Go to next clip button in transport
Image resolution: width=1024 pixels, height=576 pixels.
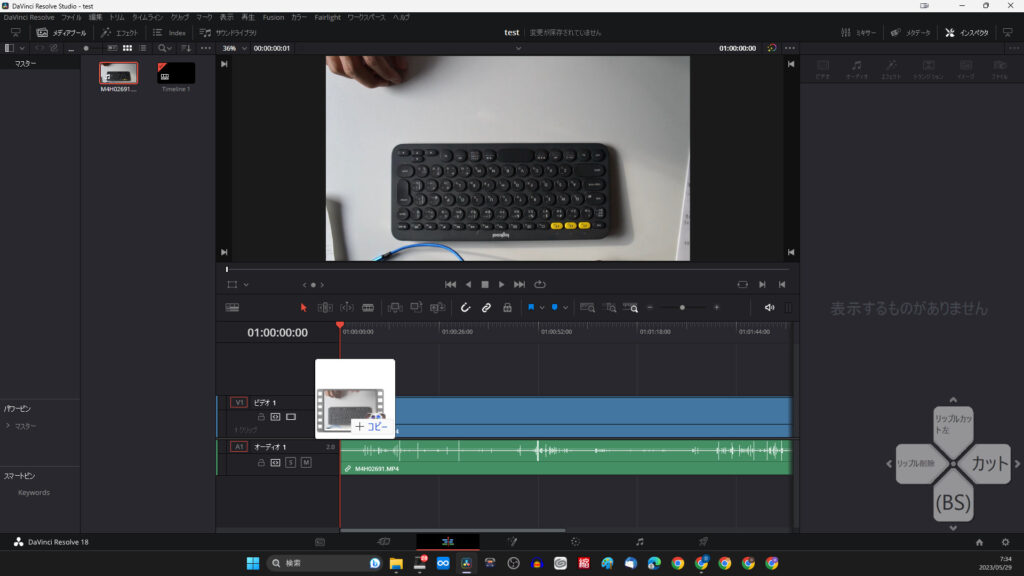click(762, 285)
